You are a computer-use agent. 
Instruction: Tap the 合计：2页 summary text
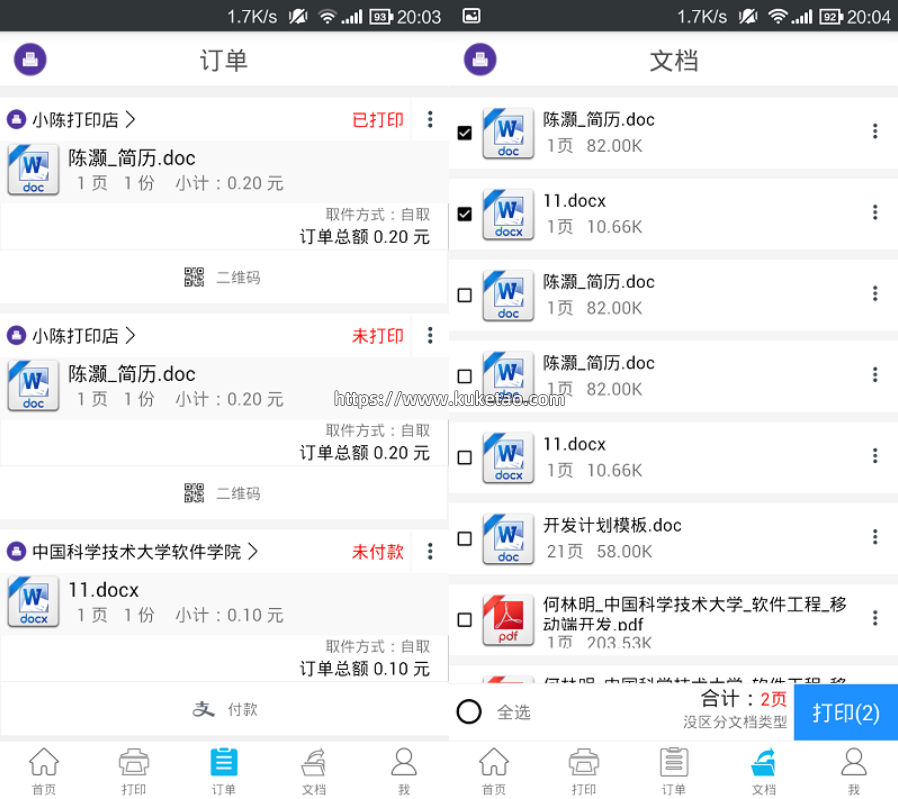pos(743,699)
